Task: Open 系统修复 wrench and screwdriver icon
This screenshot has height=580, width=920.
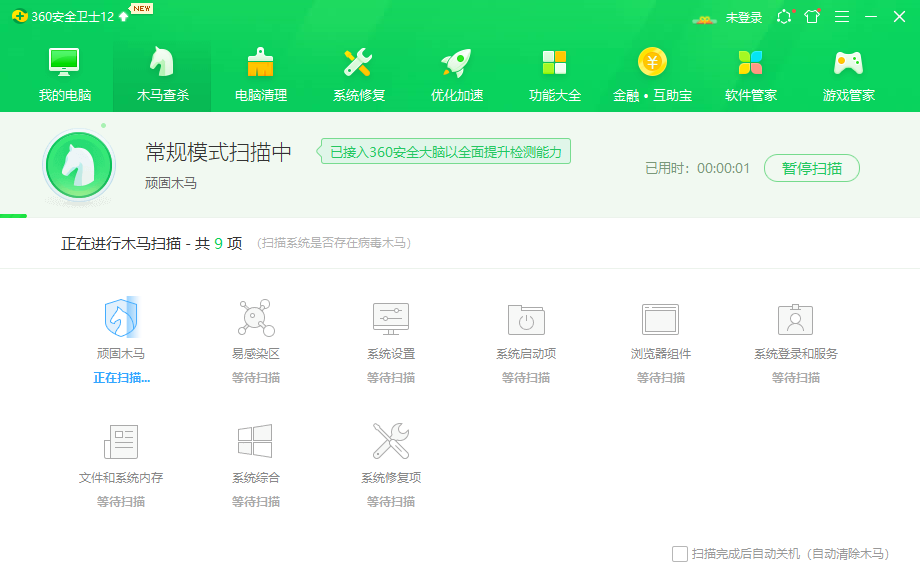Action: point(358,64)
